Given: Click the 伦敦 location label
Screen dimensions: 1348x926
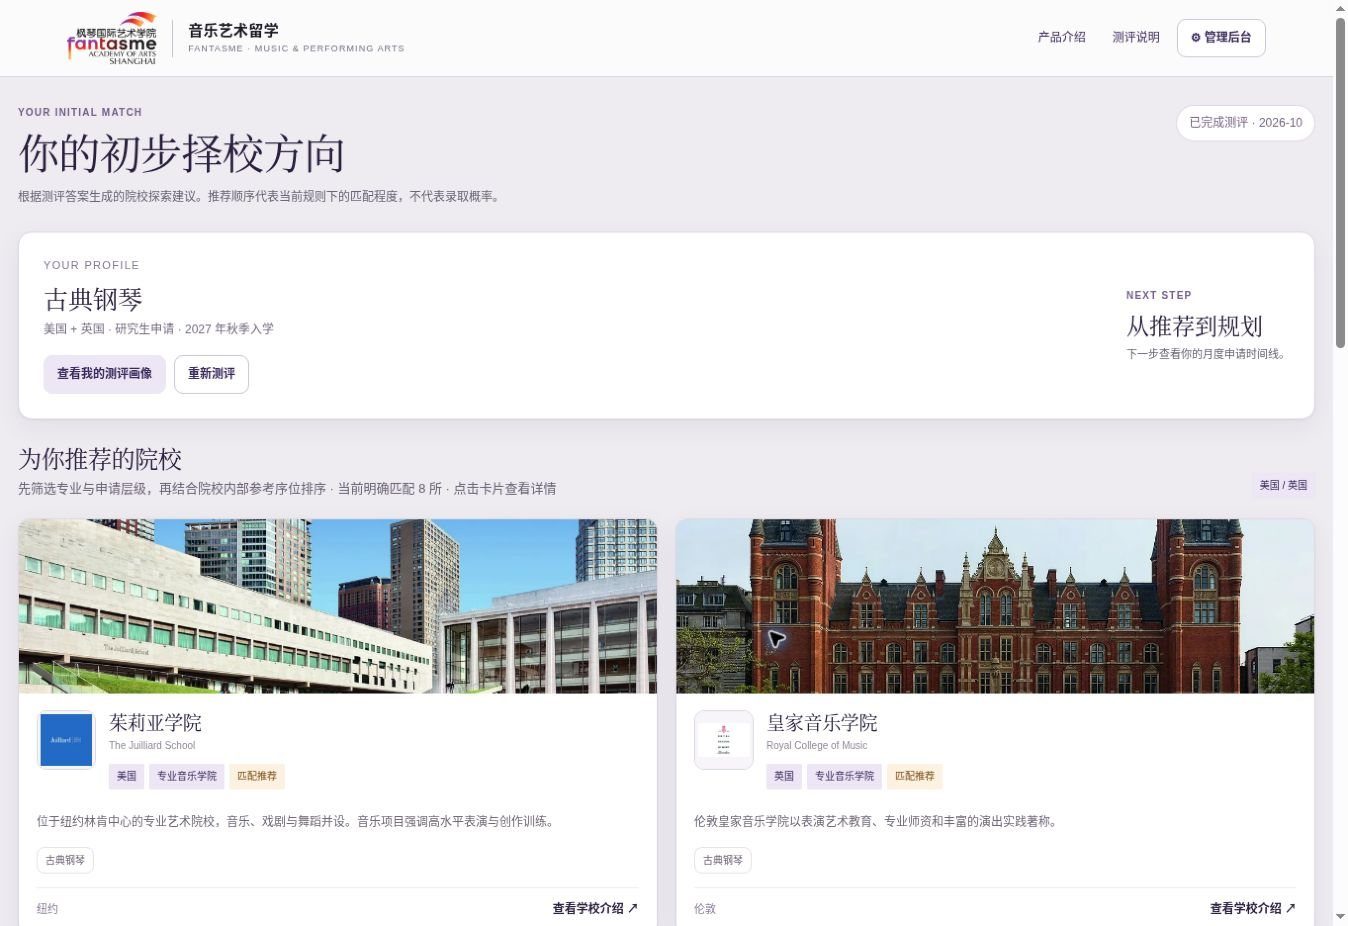Looking at the screenshot, I should click(x=705, y=909).
